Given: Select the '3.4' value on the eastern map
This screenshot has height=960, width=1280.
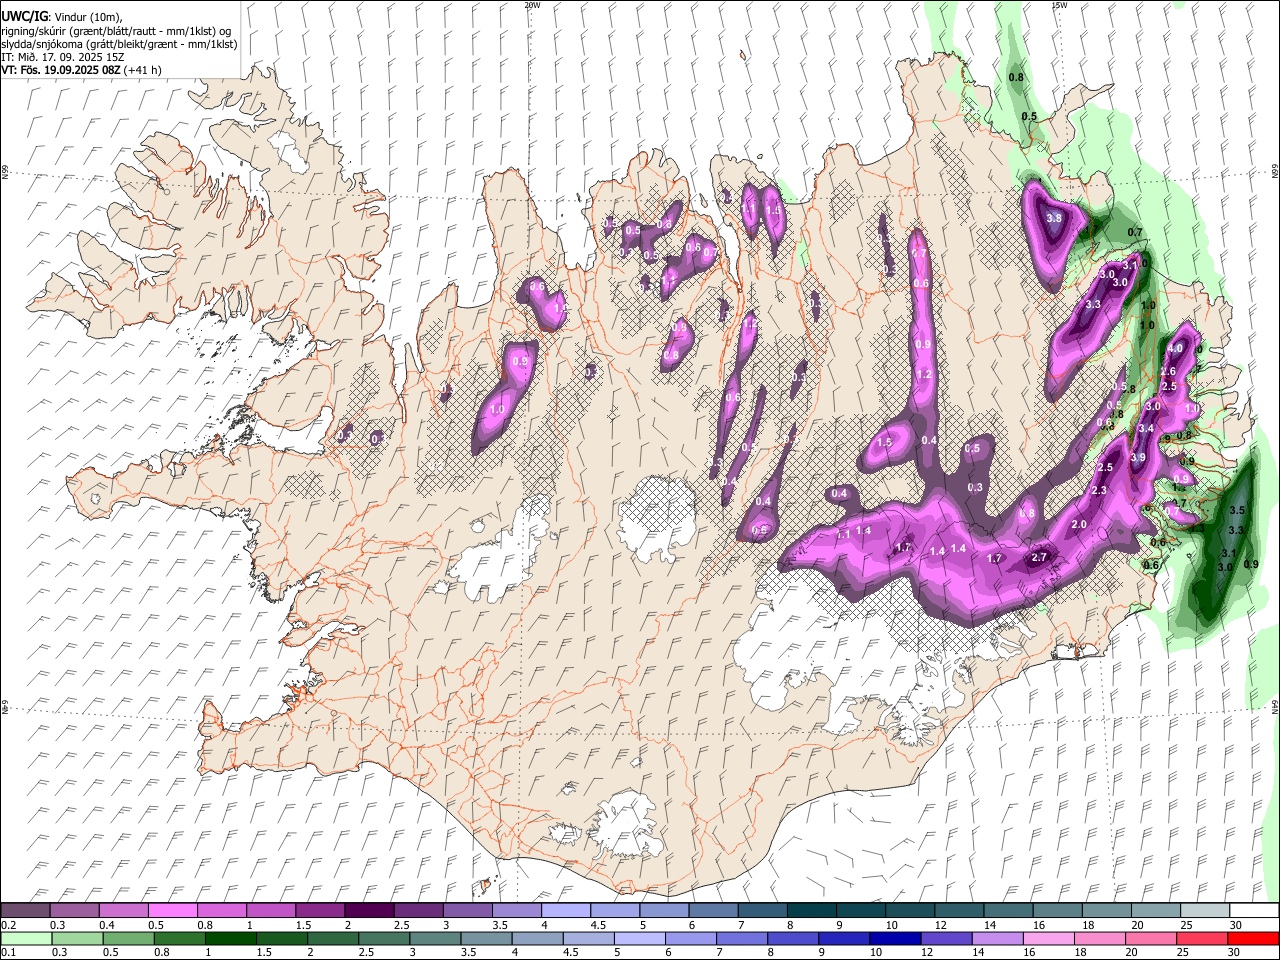Looking at the screenshot, I should tap(1146, 428).
